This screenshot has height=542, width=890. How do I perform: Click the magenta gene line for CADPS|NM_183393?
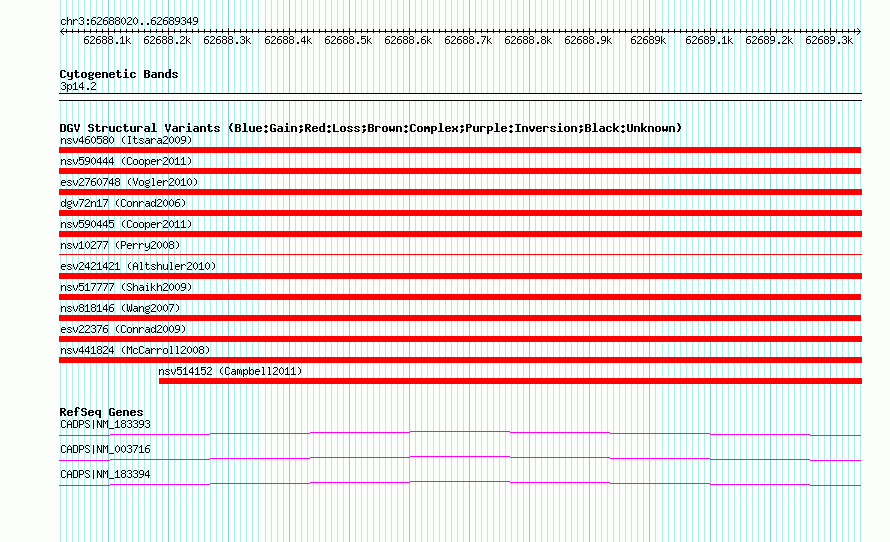[x=460, y=434]
